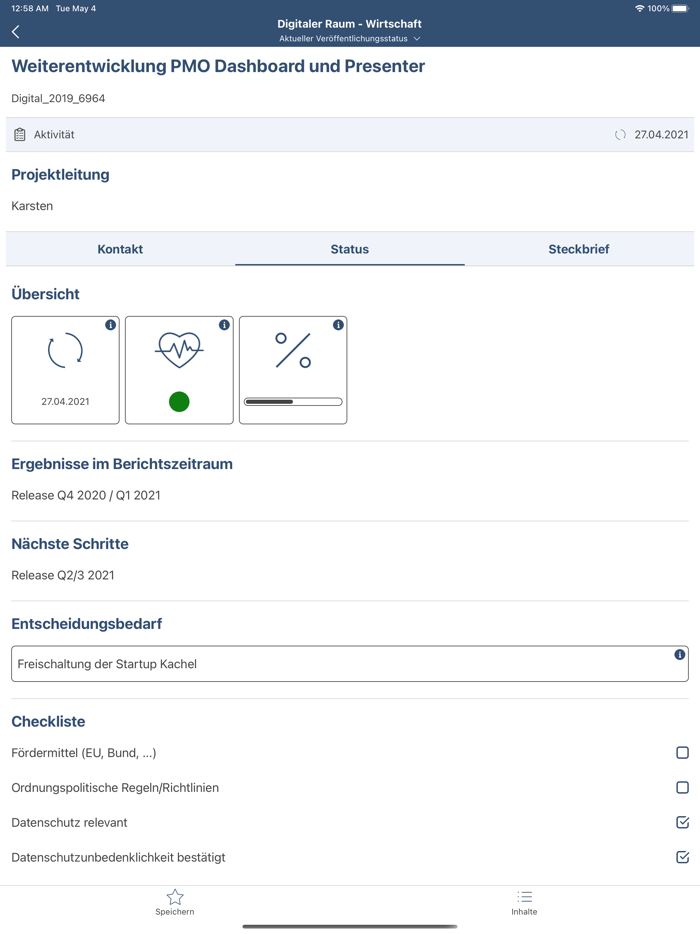Click the progress bar in the percent tile
700x934 pixels.
[x=293, y=402]
